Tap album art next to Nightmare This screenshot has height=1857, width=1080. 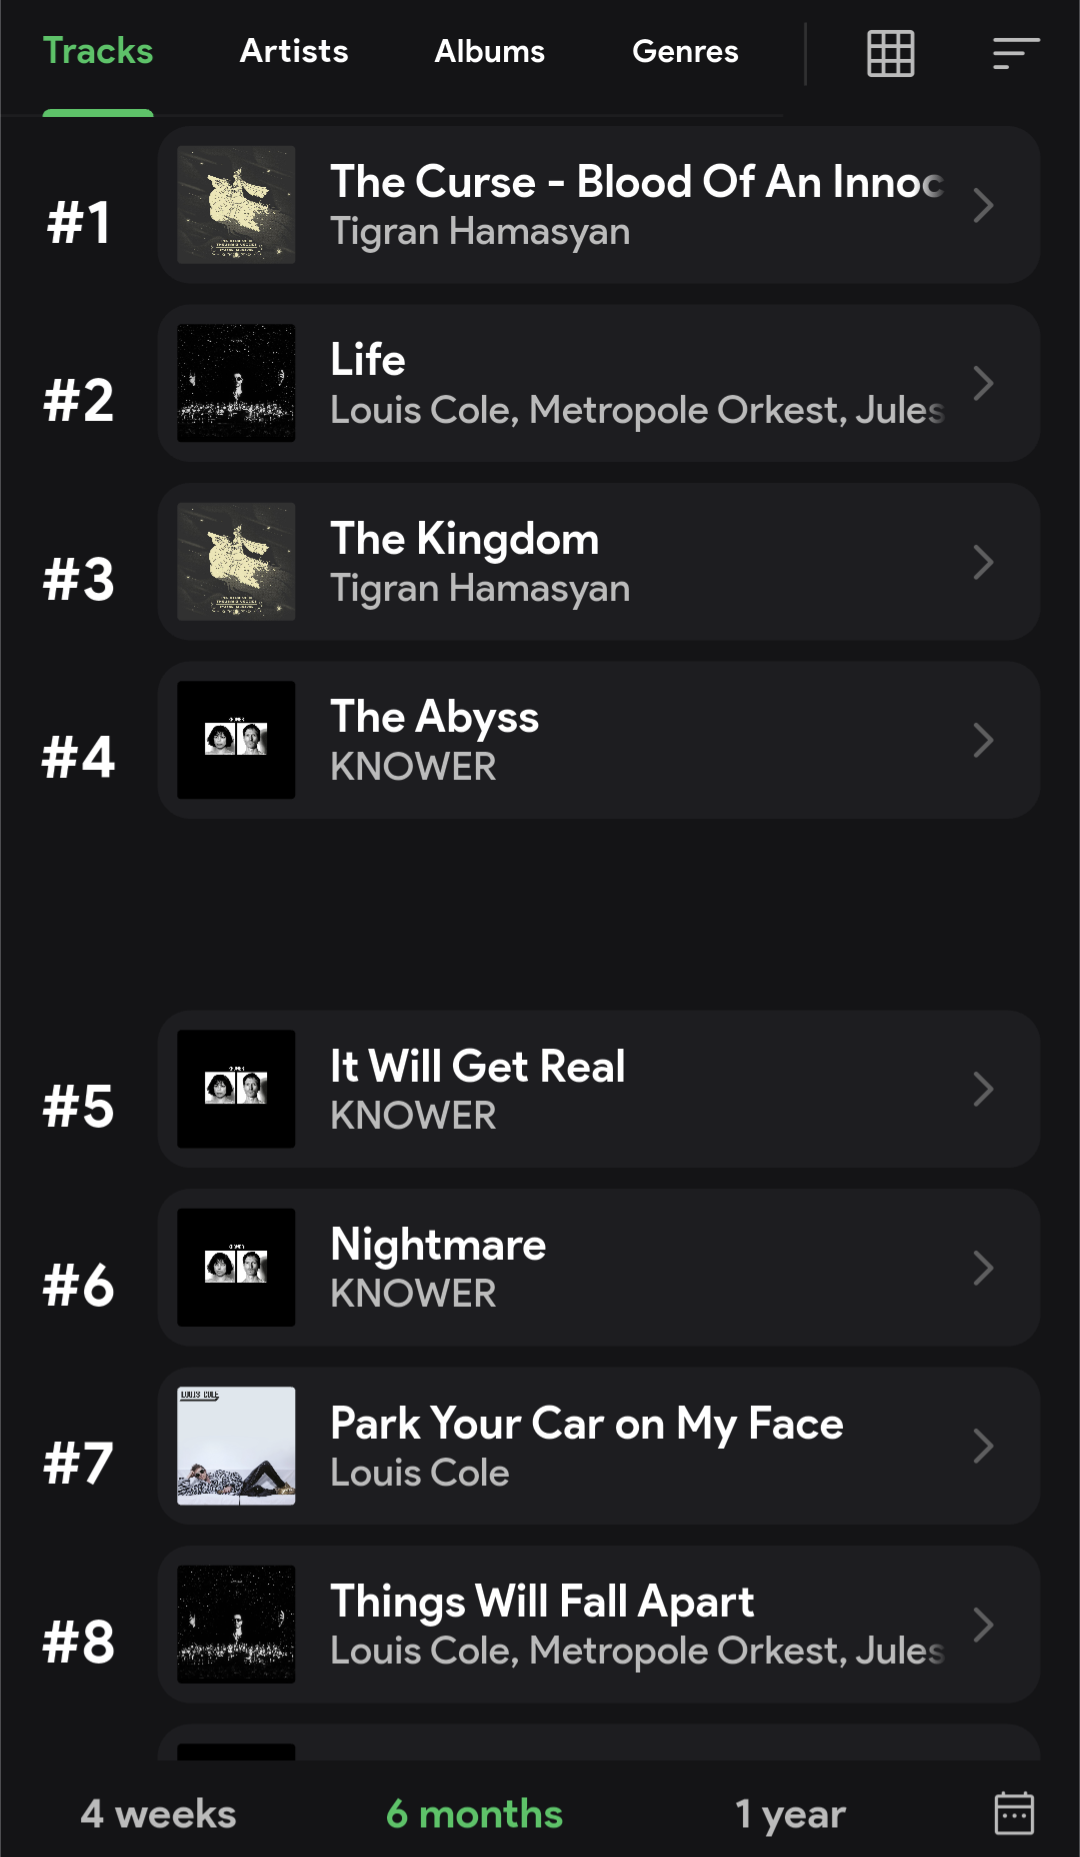click(x=236, y=1267)
